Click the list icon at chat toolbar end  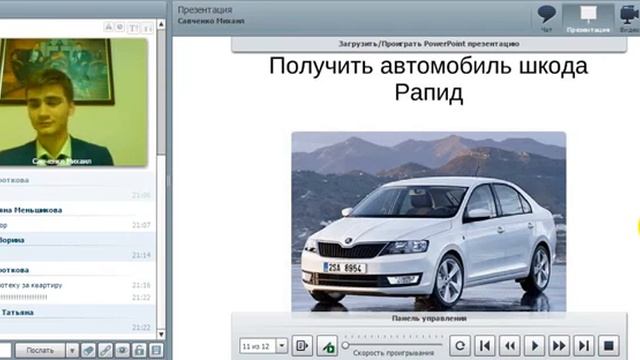(156, 350)
